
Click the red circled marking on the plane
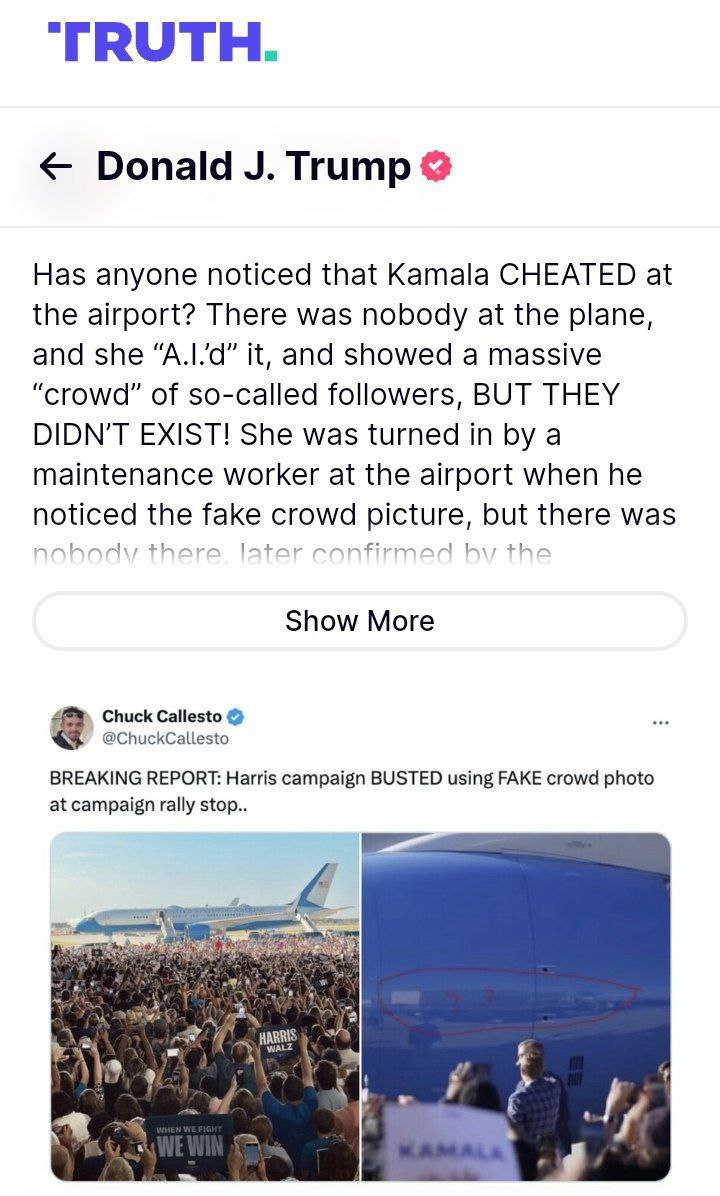click(x=509, y=990)
